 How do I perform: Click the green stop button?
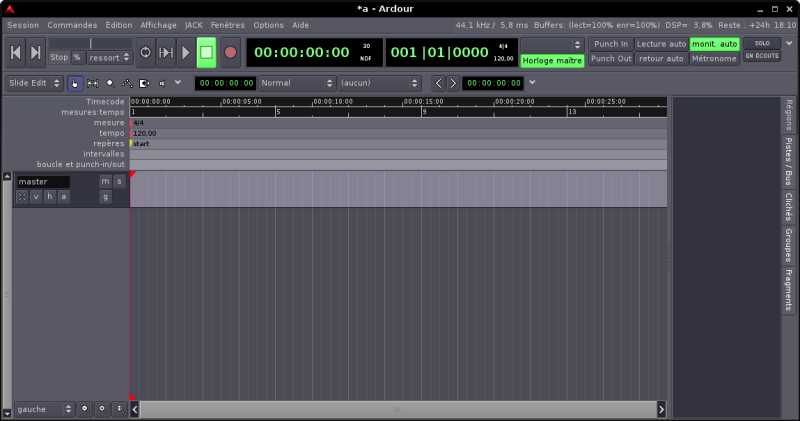point(206,53)
